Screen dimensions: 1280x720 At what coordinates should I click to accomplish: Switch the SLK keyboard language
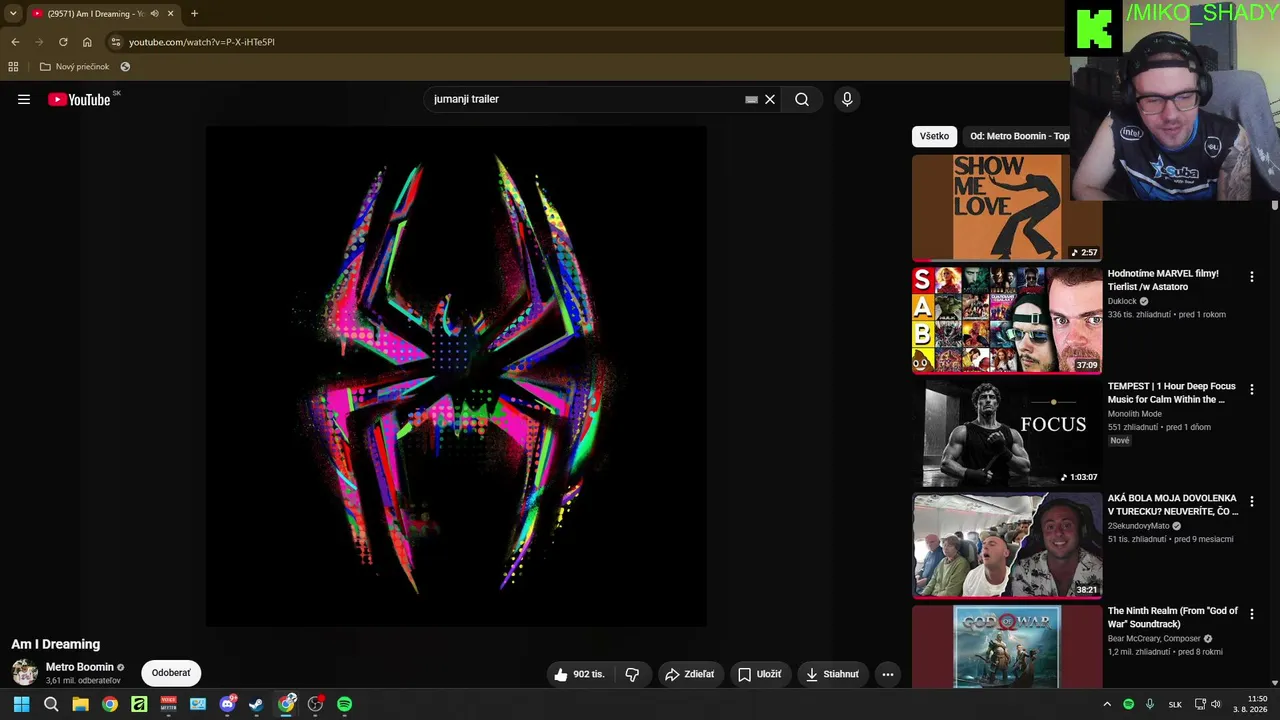(1175, 704)
